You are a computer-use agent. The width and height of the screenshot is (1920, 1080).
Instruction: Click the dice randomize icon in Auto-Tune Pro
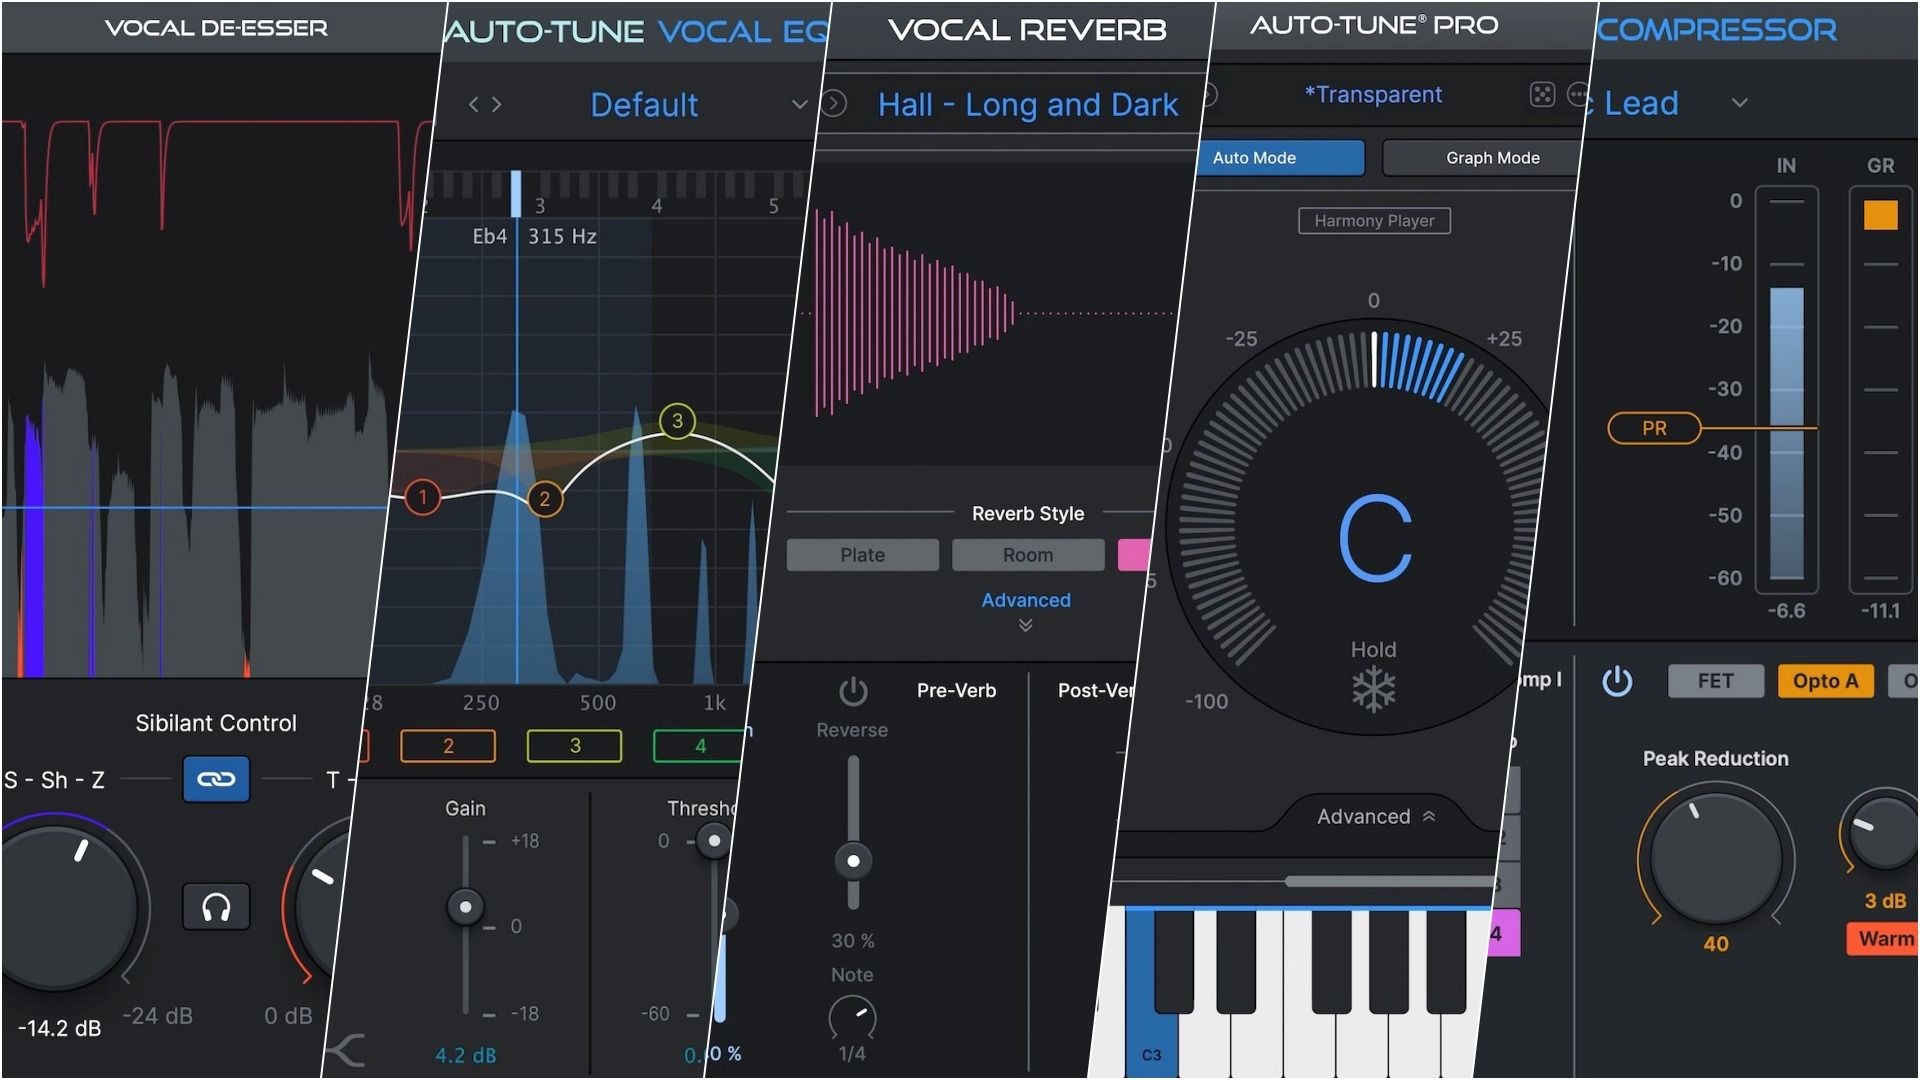click(x=1542, y=94)
